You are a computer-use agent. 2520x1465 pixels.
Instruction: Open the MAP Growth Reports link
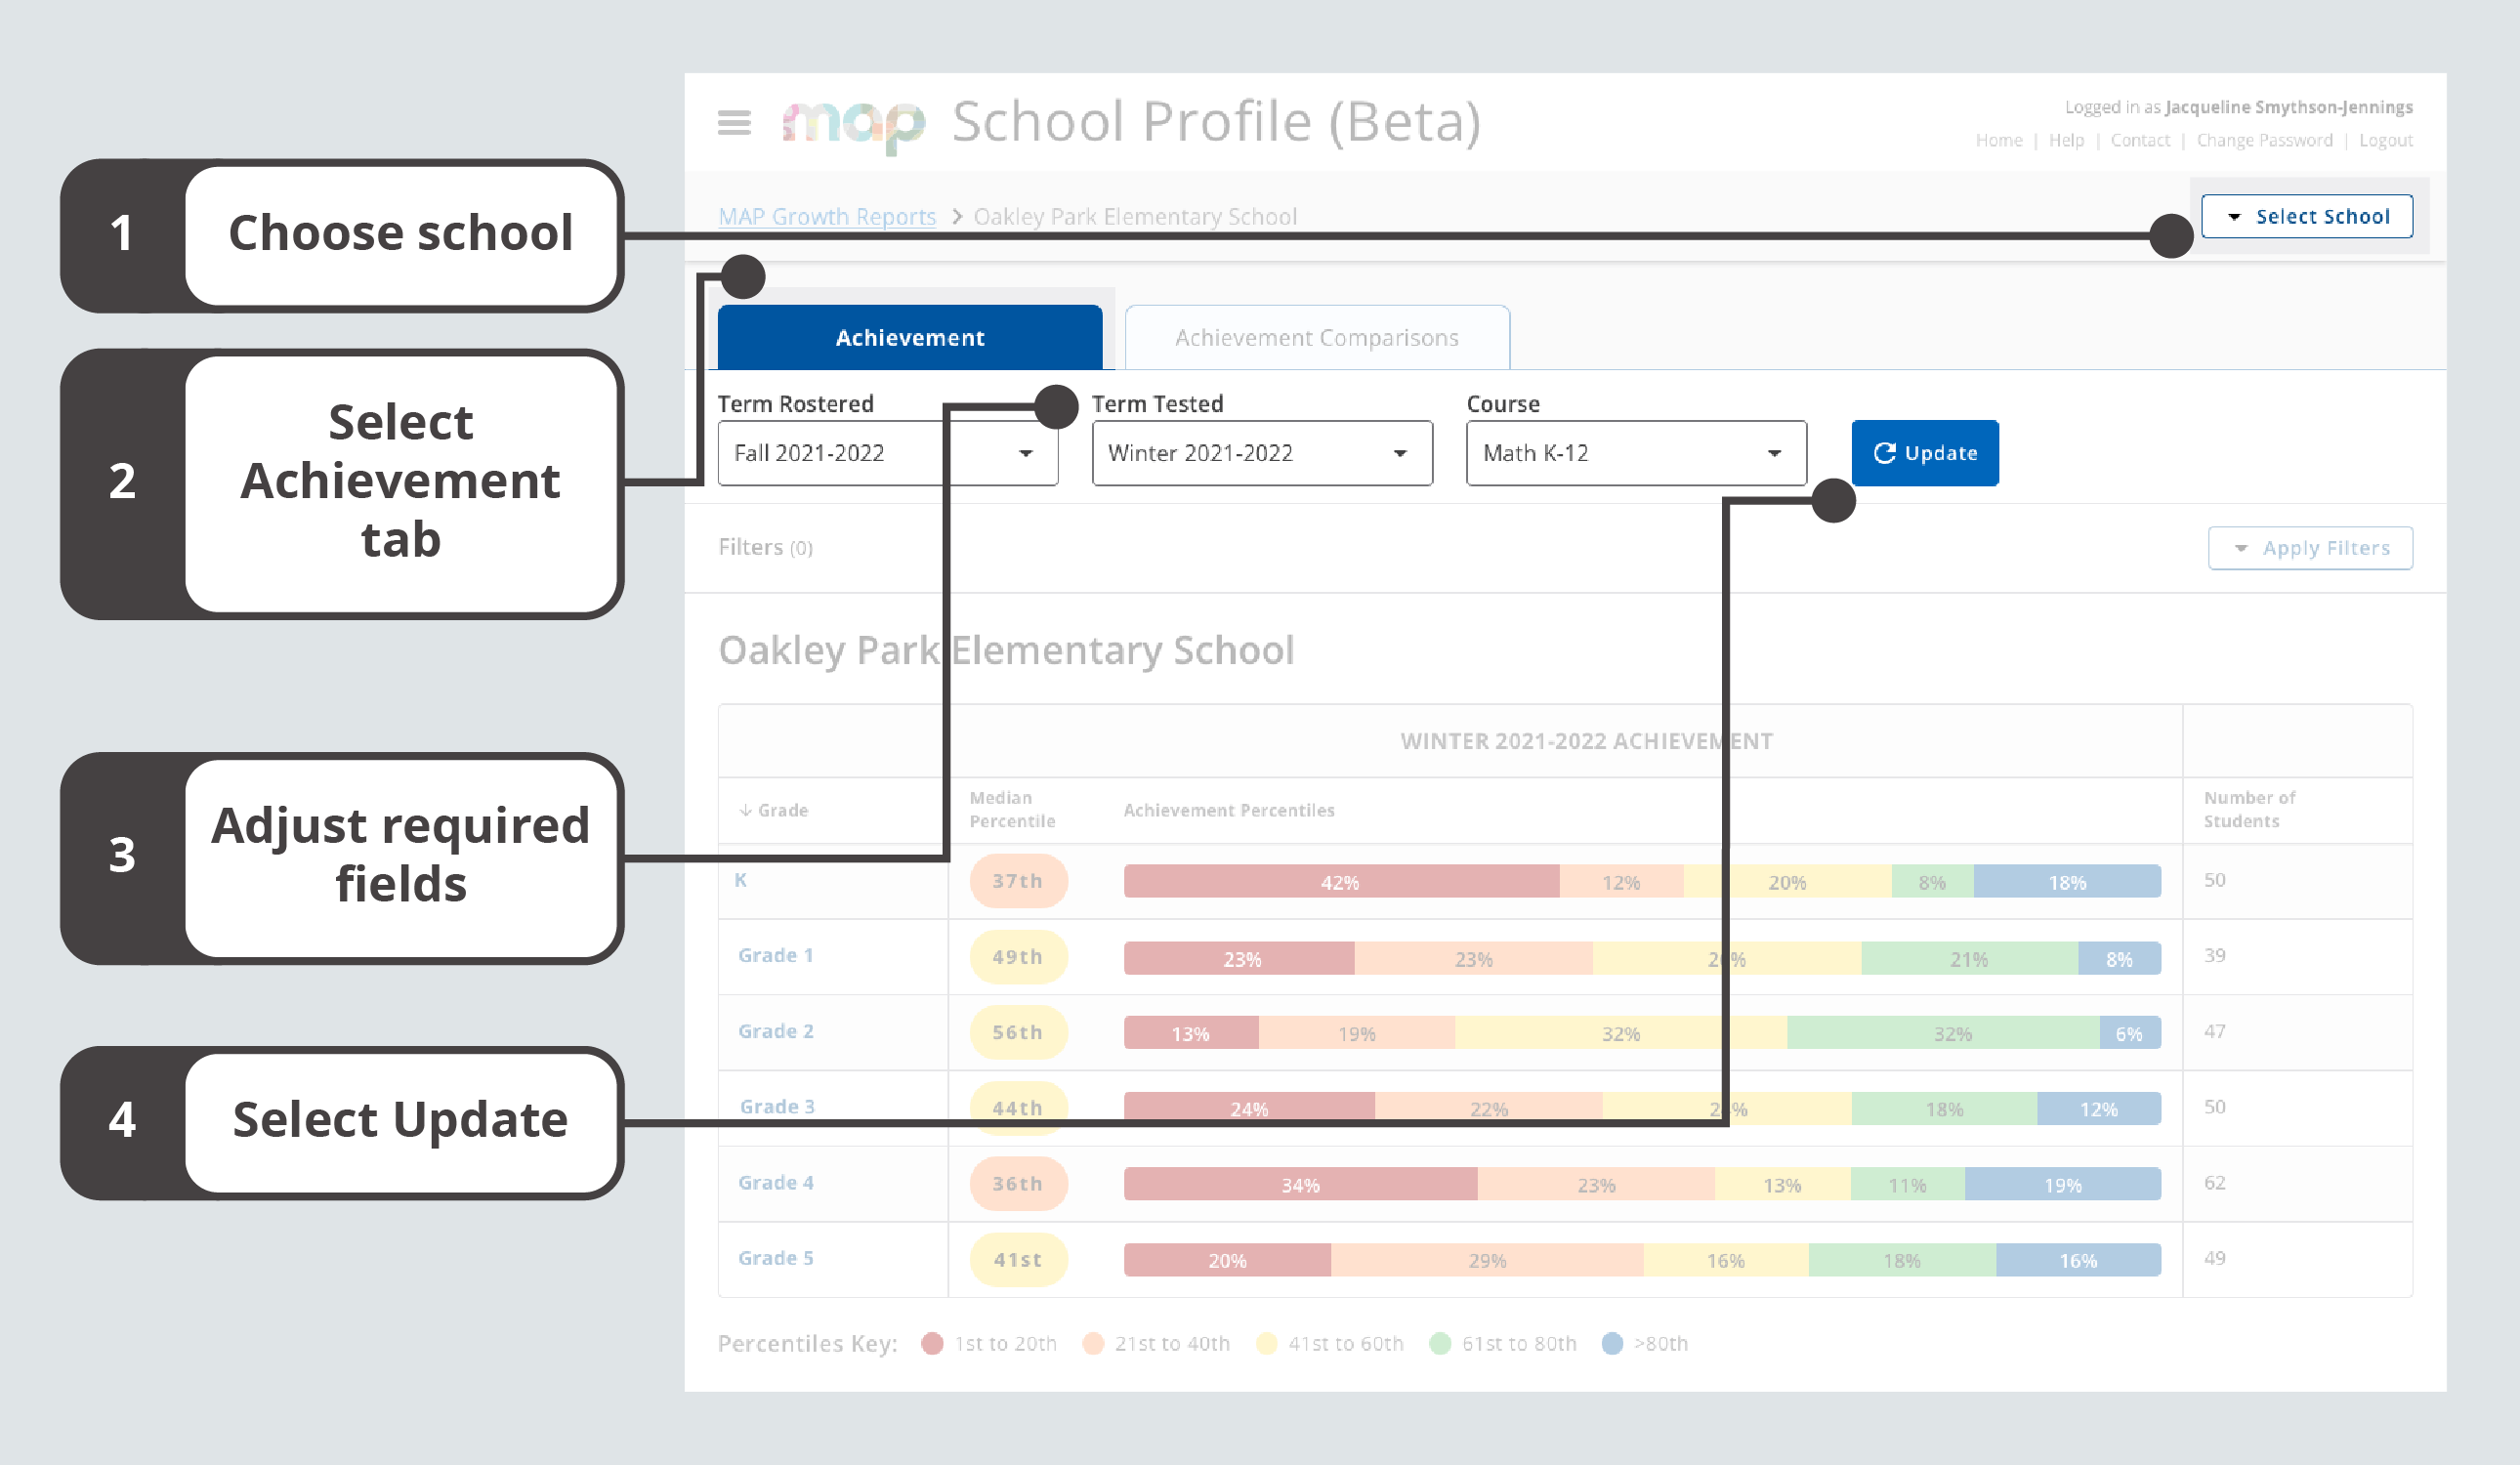[827, 216]
